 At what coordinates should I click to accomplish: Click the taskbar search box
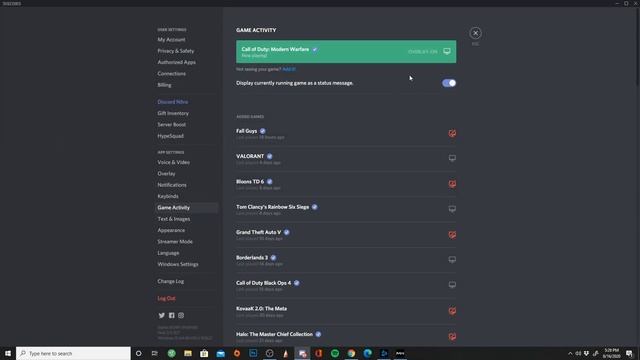pyautogui.click(x=73, y=353)
